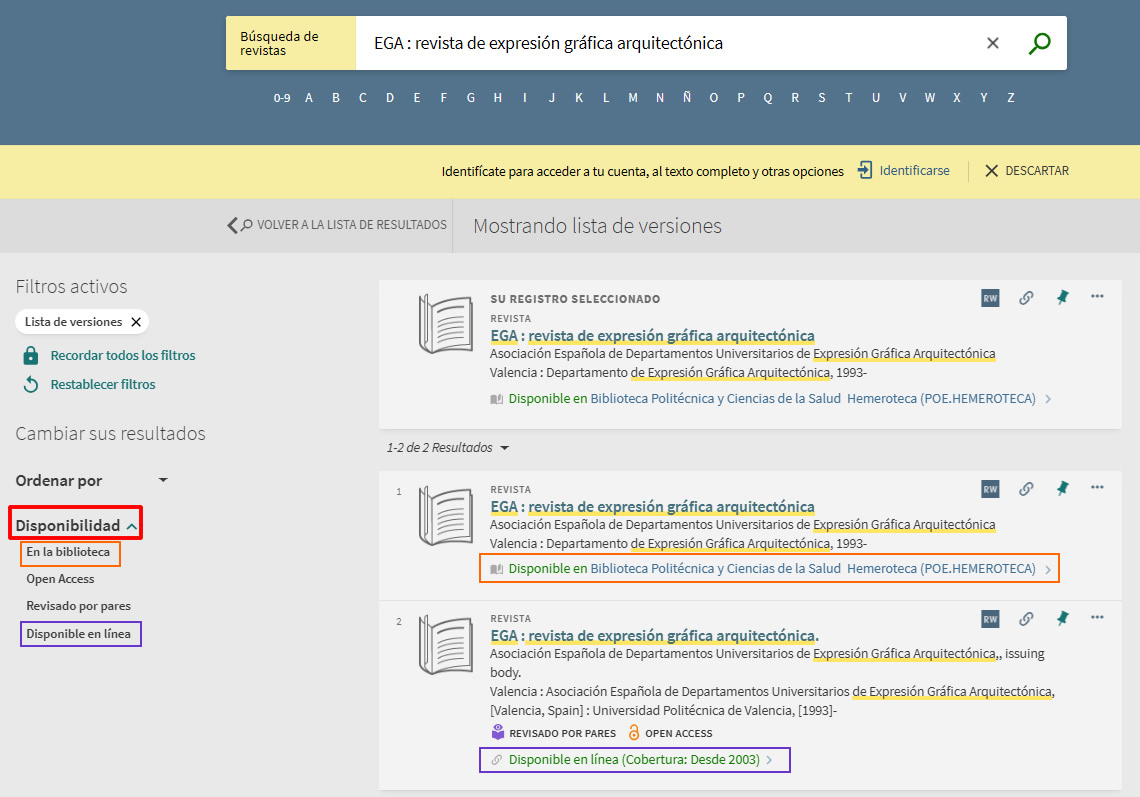
Task: Click permalink icon on result 2
Action: (1026, 619)
